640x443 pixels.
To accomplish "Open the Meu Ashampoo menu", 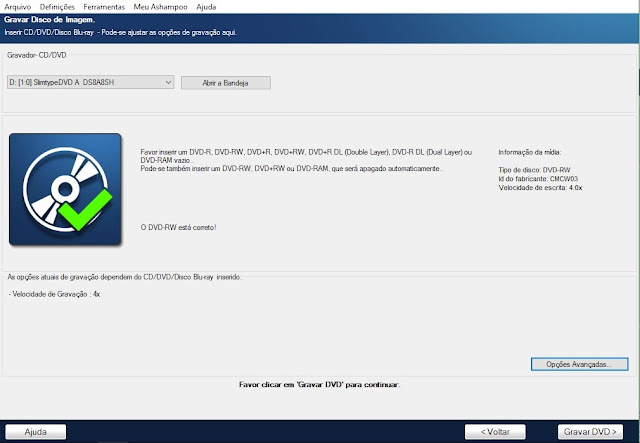I will pyautogui.click(x=160, y=7).
